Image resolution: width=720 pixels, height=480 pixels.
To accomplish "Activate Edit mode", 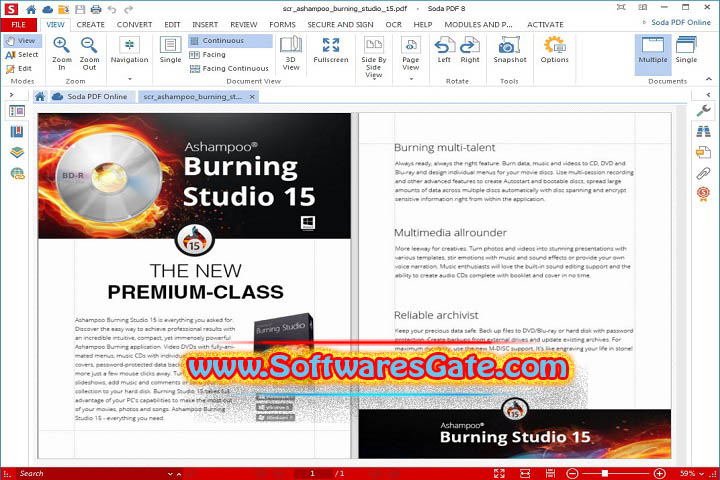I will pos(19,68).
